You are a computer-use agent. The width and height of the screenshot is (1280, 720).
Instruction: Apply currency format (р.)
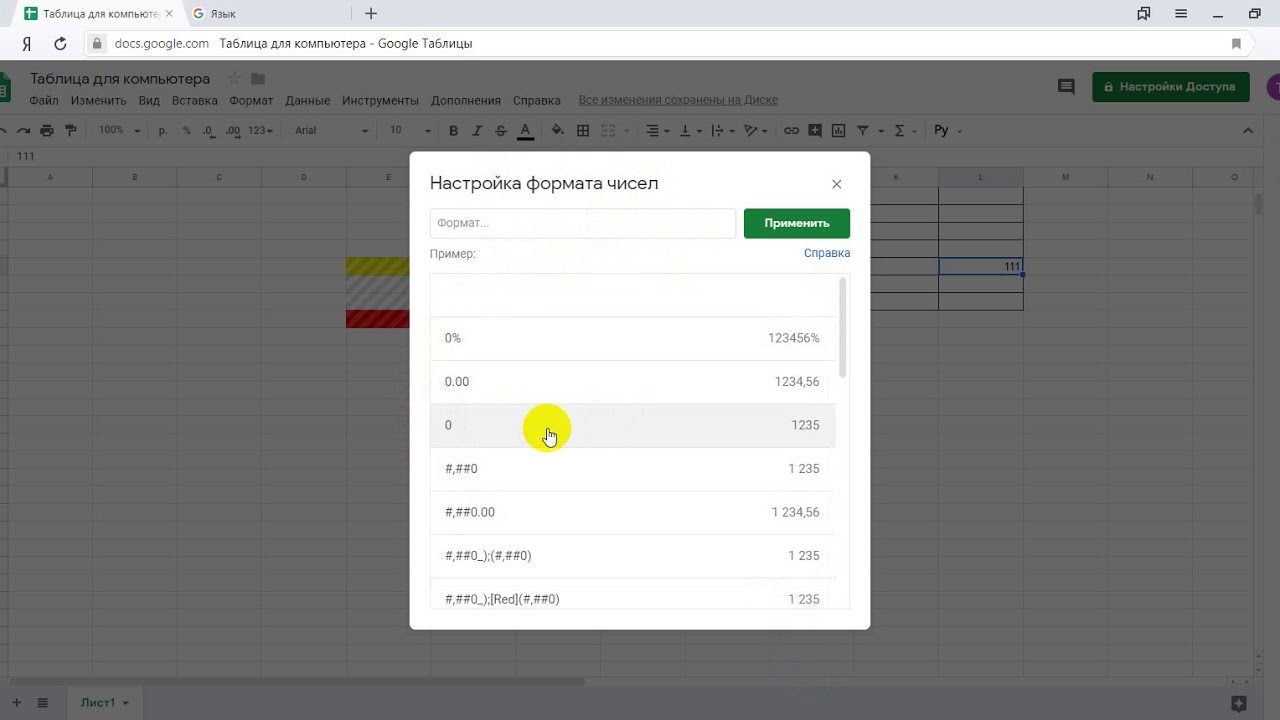(x=163, y=130)
